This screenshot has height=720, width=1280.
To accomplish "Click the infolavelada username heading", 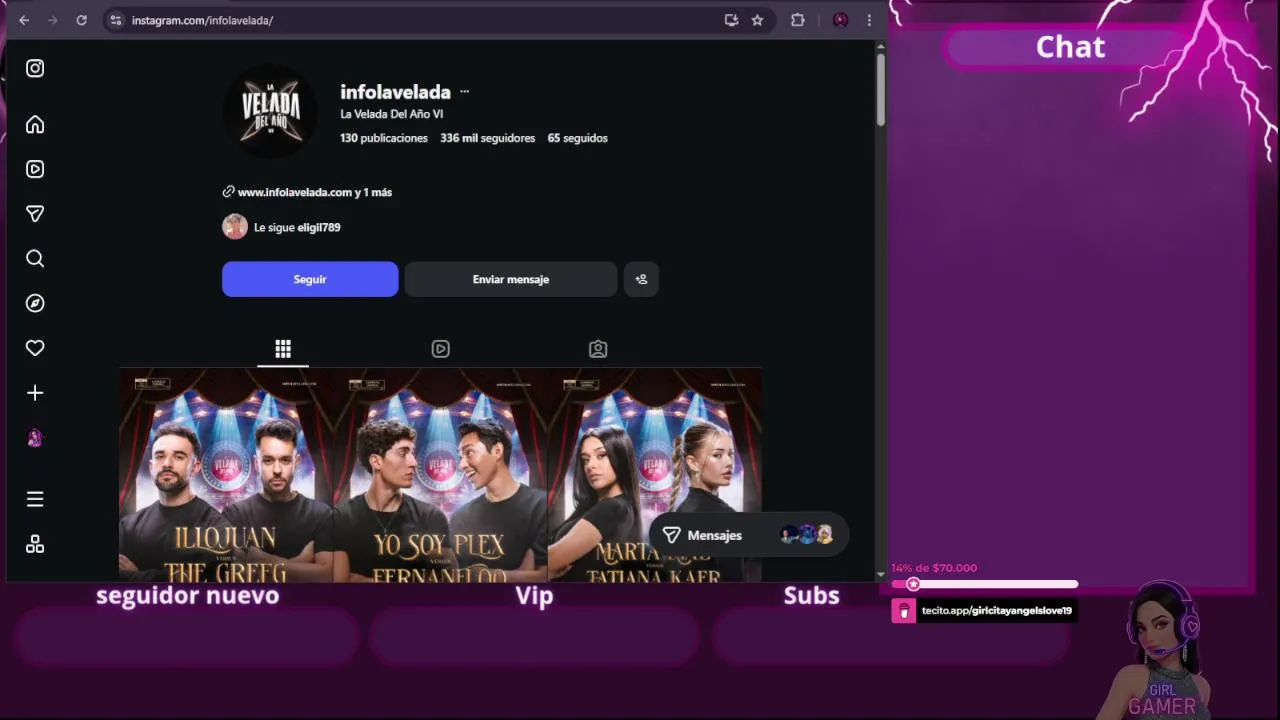I will tap(395, 92).
